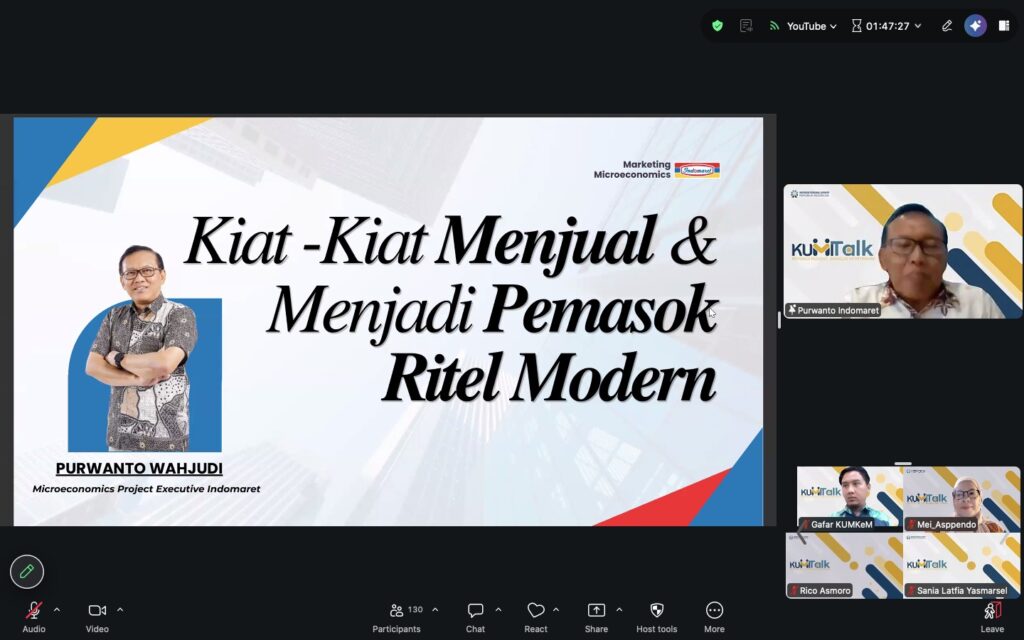1024x640 pixels.
Task: Click the hourglass timer icon
Action: point(856,26)
